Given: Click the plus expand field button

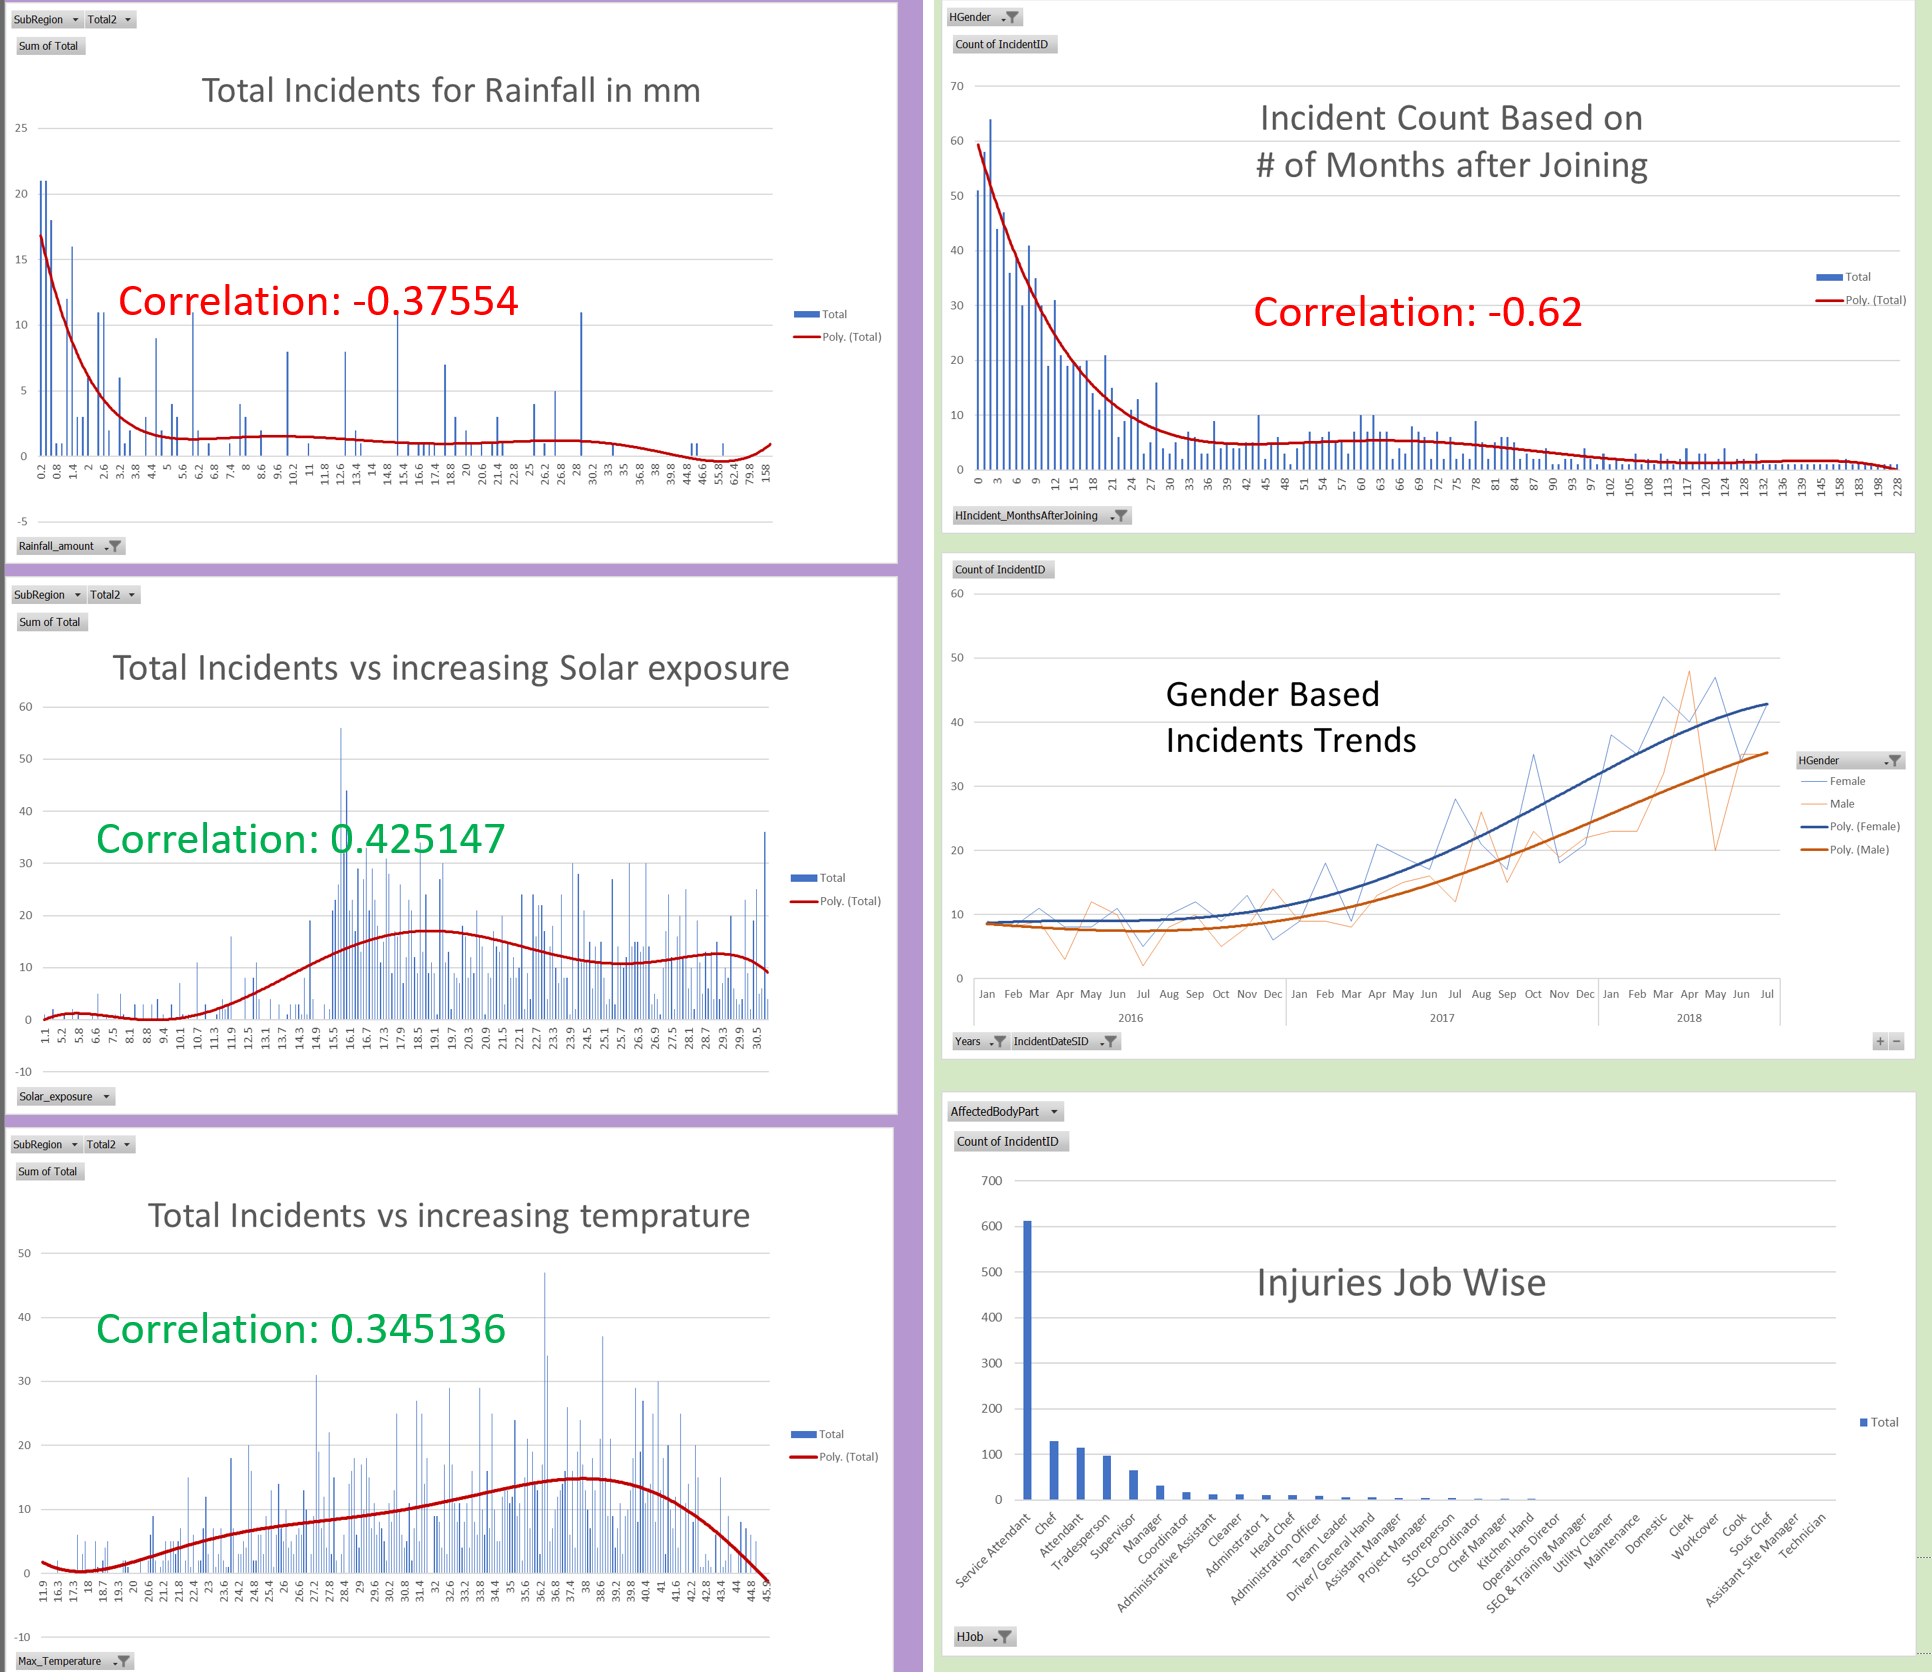Looking at the screenshot, I should [1880, 1042].
